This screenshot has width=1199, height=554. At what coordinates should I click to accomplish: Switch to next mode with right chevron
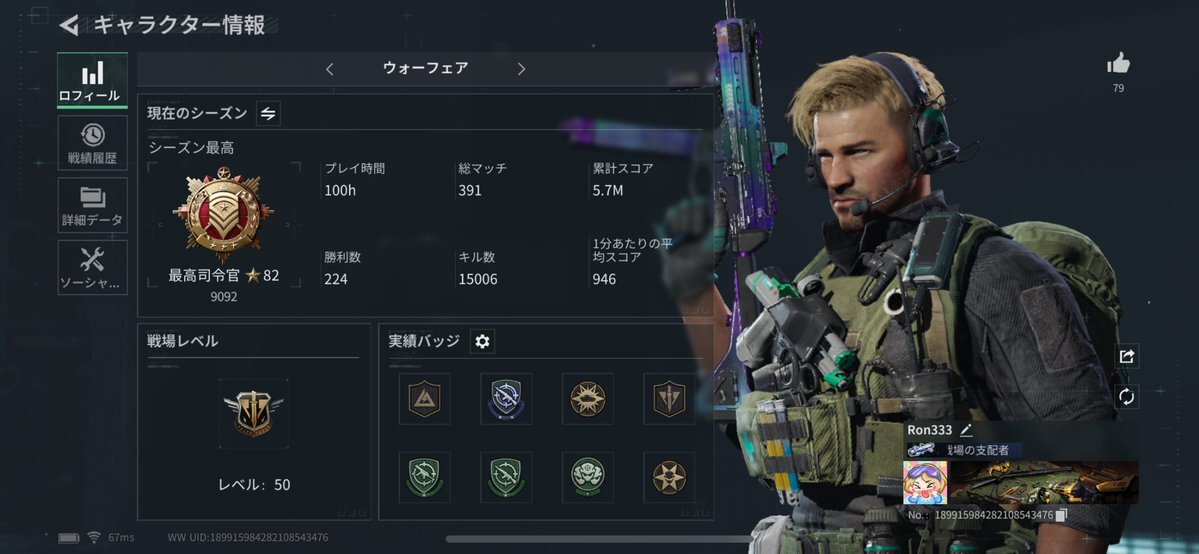tap(522, 69)
